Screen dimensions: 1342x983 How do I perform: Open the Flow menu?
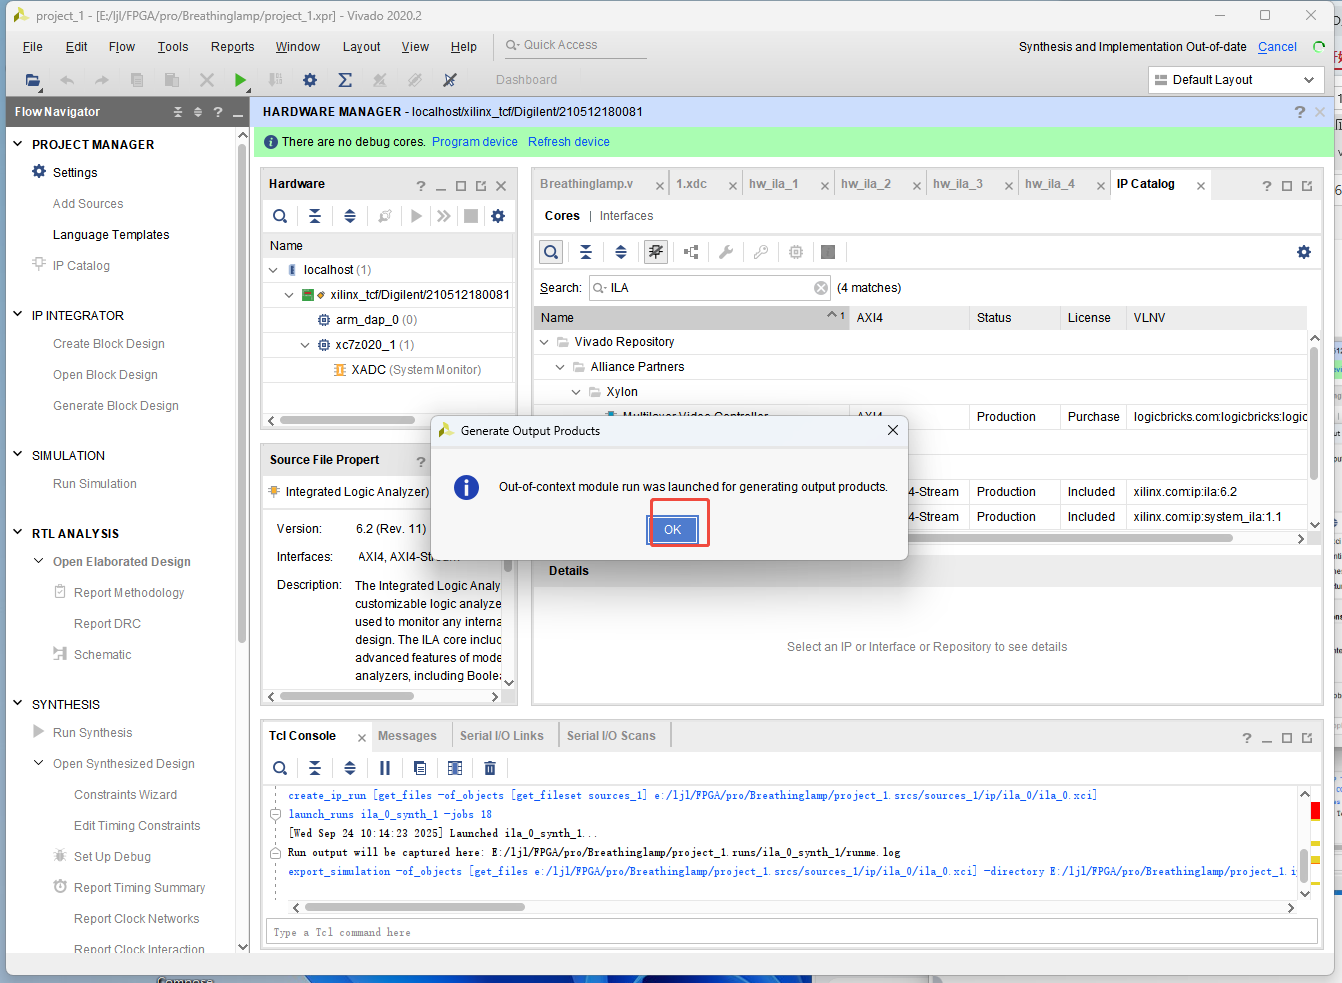tap(122, 47)
